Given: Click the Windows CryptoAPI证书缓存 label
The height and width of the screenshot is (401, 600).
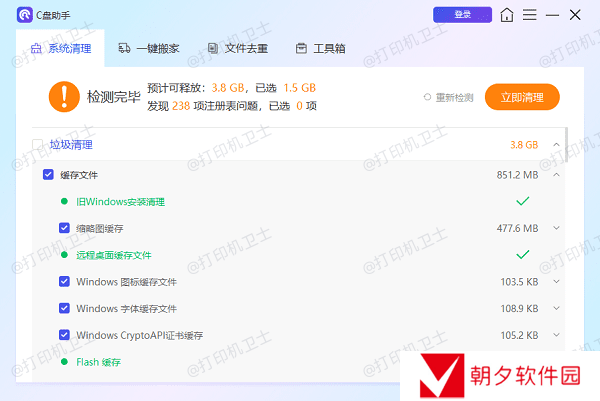Looking at the screenshot, I should 139,336.
